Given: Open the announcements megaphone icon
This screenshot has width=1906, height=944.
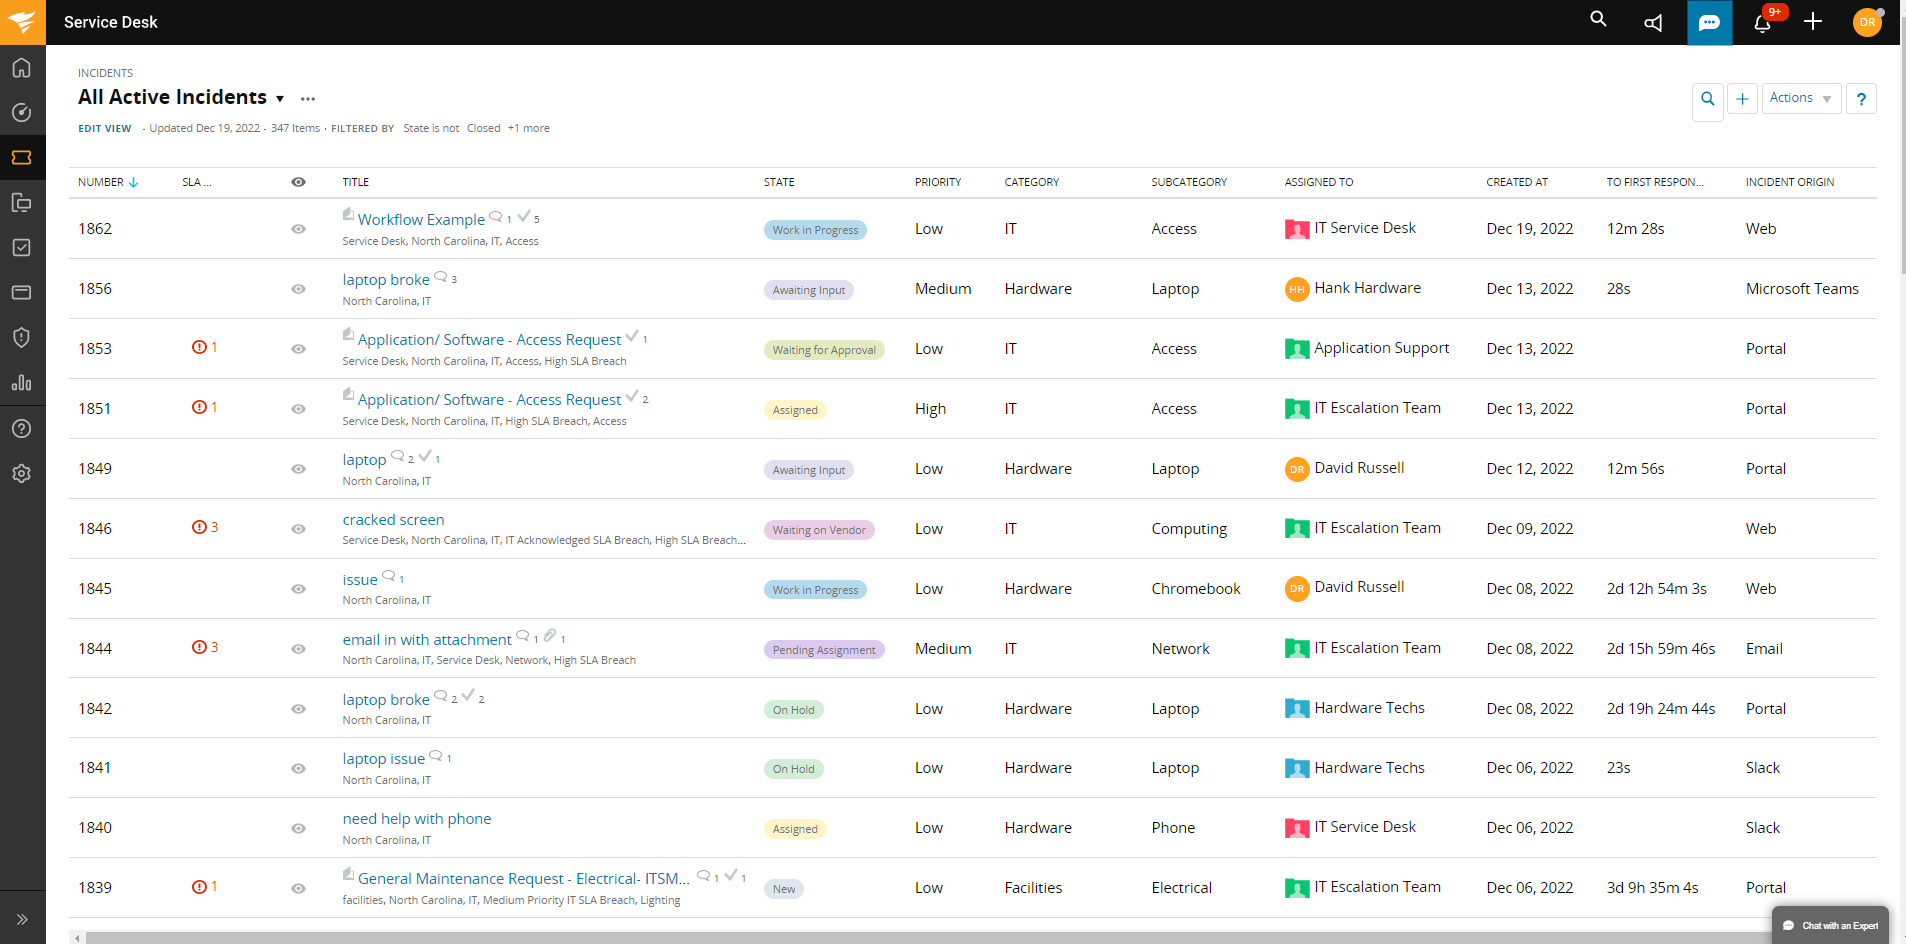Looking at the screenshot, I should point(1654,23).
